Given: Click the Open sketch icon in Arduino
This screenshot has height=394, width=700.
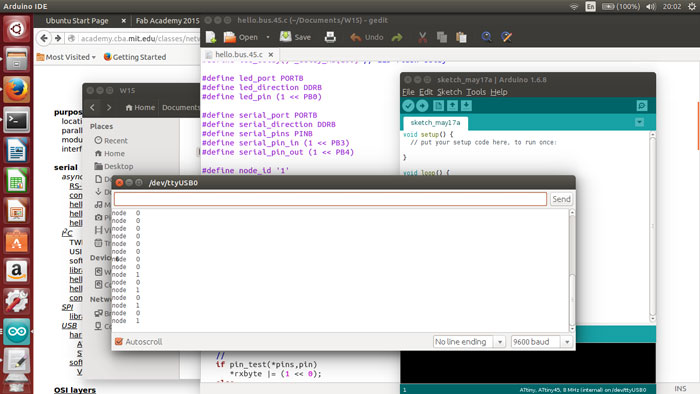Looking at the screenshot, I should click(x=452, y=106).
